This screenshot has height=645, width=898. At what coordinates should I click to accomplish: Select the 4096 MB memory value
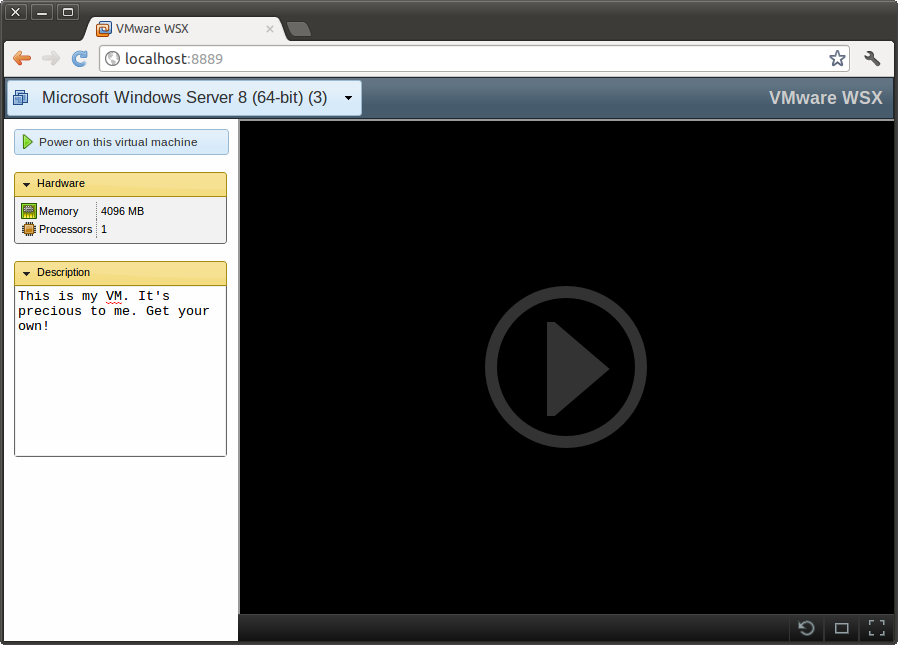tap(123, 211)
